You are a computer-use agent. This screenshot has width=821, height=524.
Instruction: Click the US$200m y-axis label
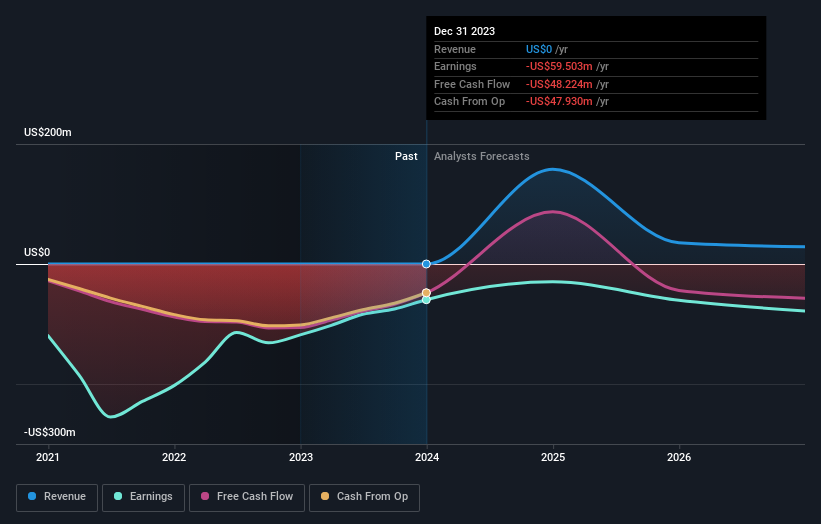48,132
